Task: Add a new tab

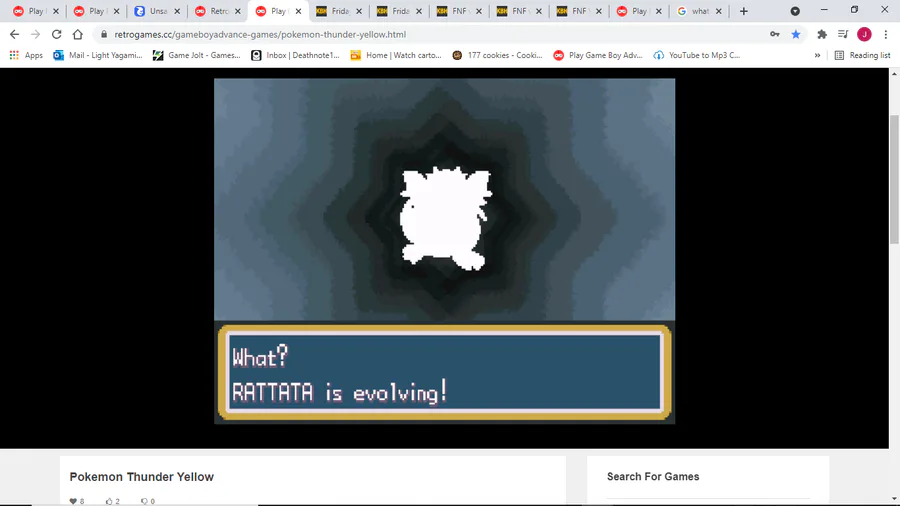Action: tap(743, 11)
